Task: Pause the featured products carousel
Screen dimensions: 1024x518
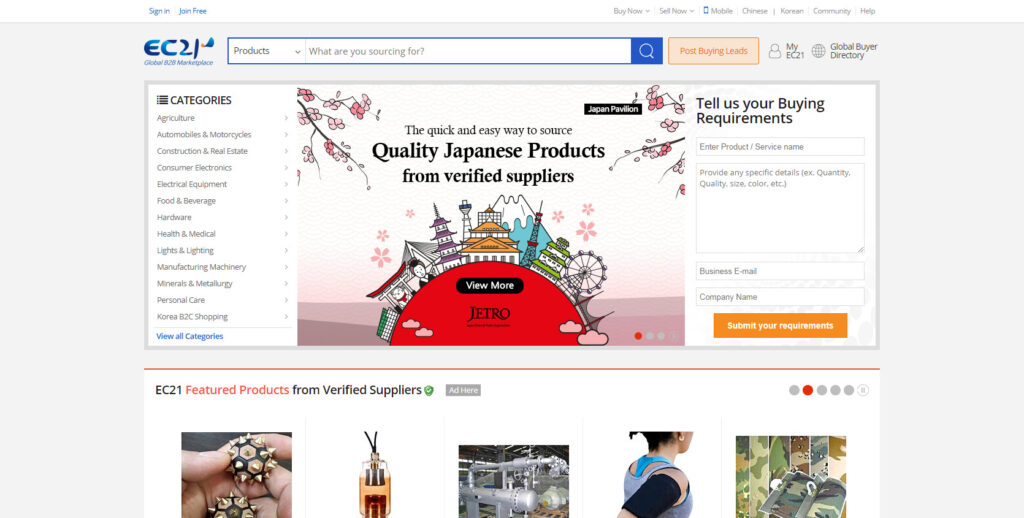Action: tap(863, 390)
